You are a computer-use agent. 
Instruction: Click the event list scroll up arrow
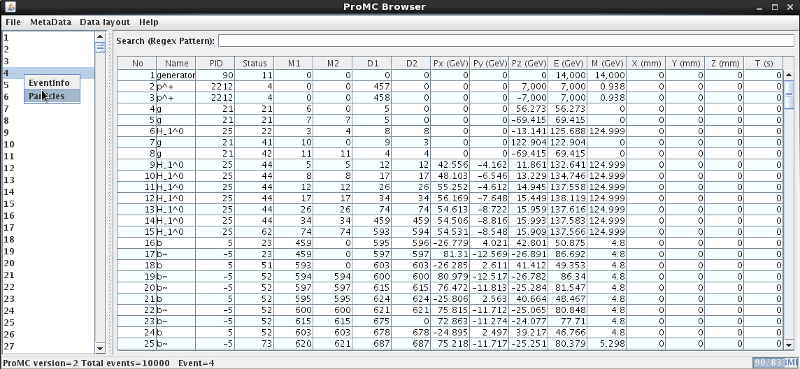100,37
